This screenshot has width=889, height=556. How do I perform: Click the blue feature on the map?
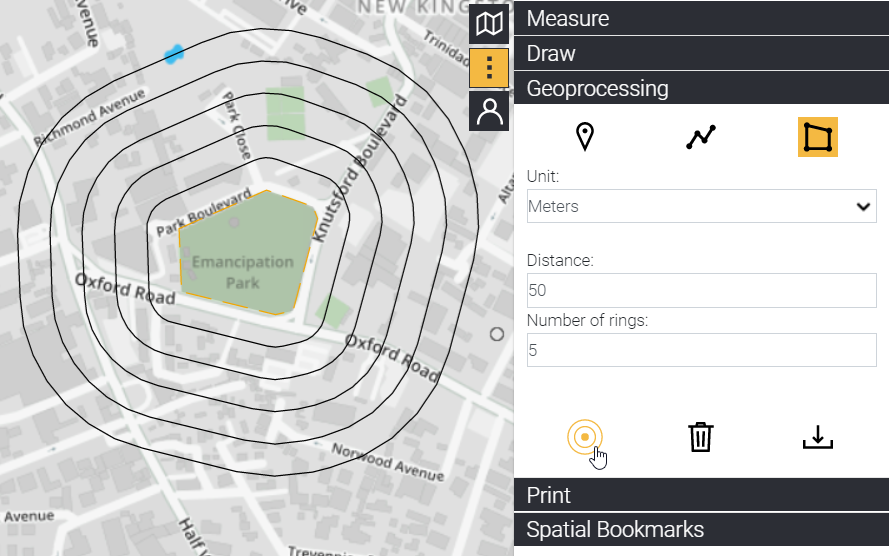[x=174, y=52]
